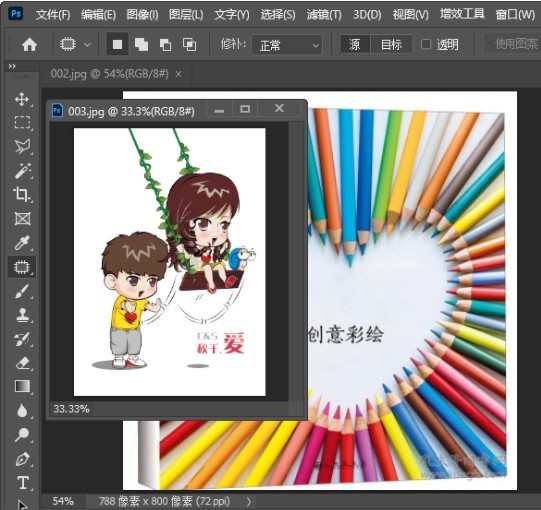
Task: Switch patch mode to 源
Action: click(355, 44)
